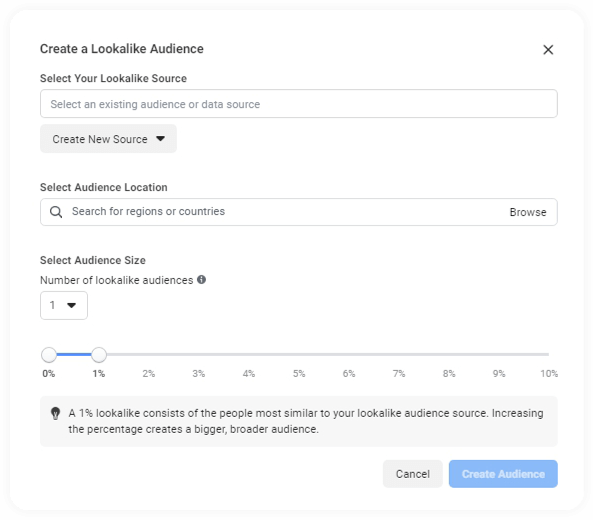Screen dimensions: 593x520
Task: Click the Create New Source dropdown arrow
Action: [160, 138]
